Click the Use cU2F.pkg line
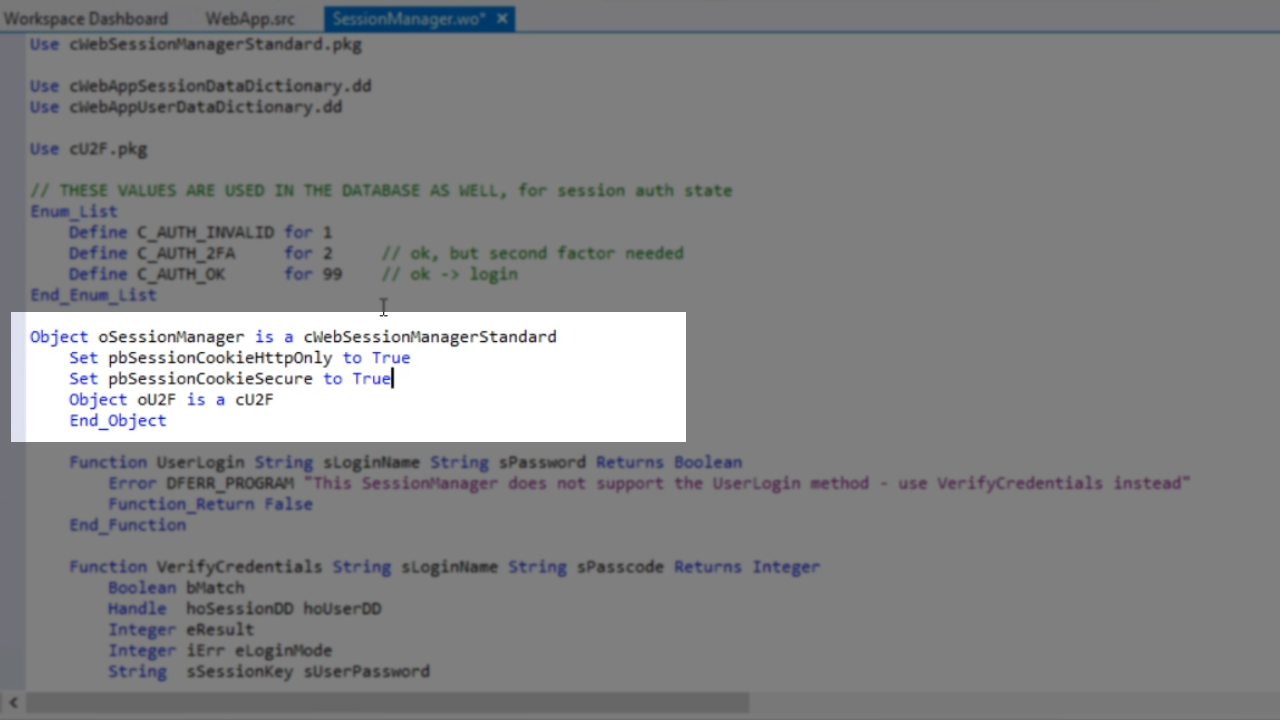The image size is (1280, 720). pyautogui.click(x=88, y=149)
